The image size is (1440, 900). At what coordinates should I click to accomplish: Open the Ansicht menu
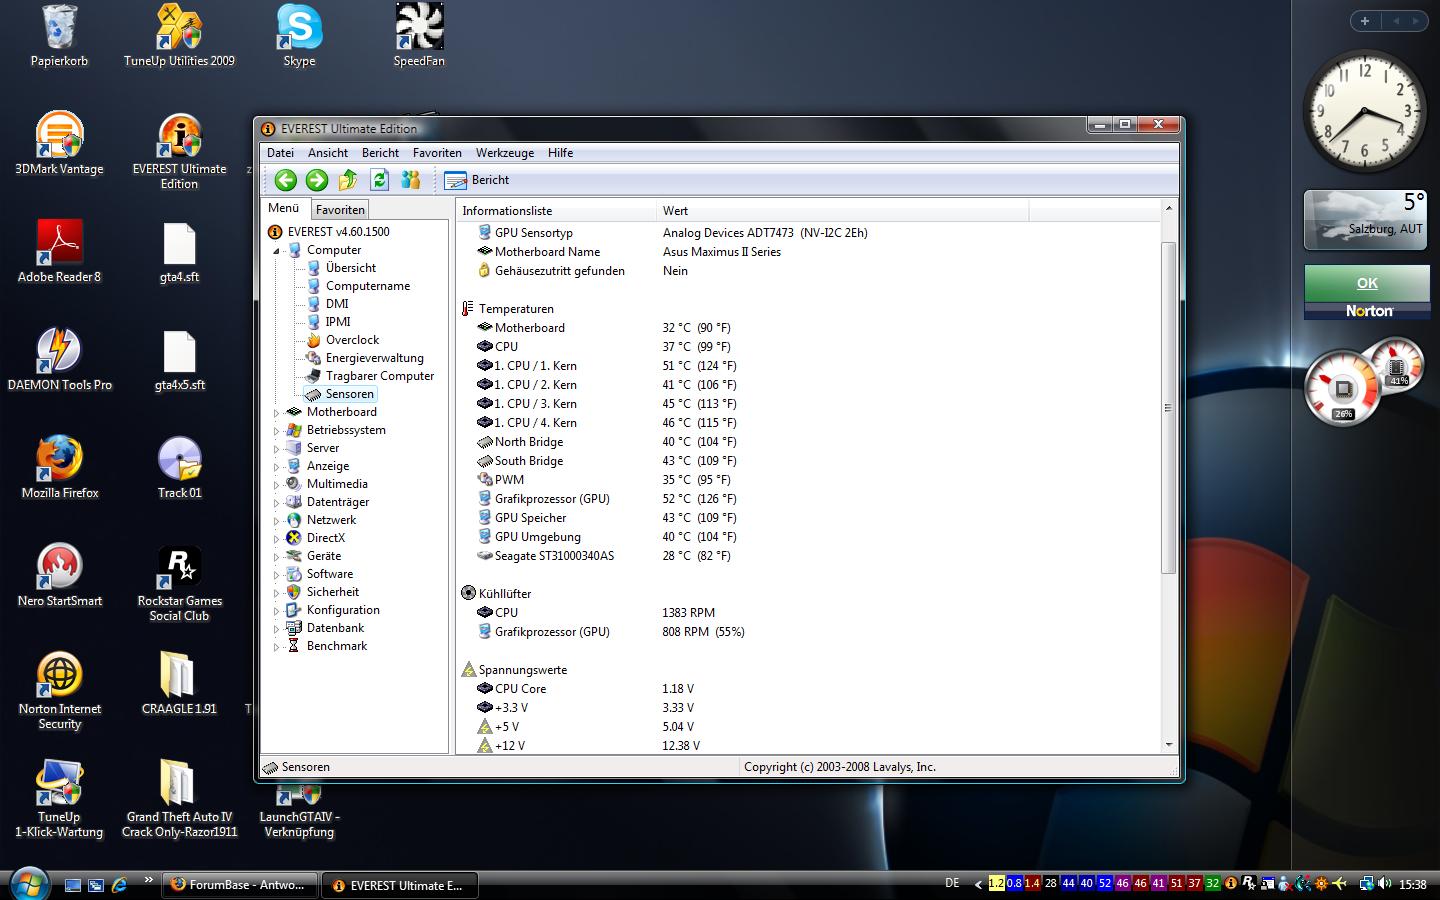(x=328, y=153)
